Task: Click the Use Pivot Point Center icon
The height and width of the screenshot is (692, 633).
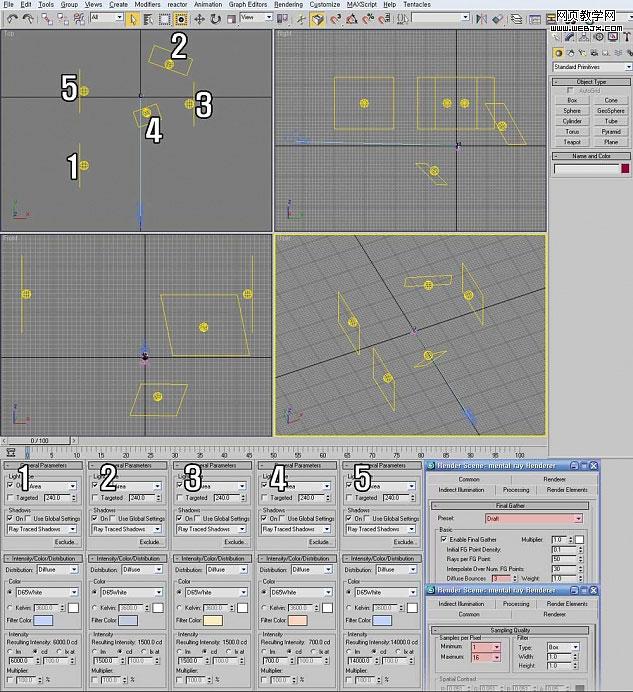Action: 283,19
